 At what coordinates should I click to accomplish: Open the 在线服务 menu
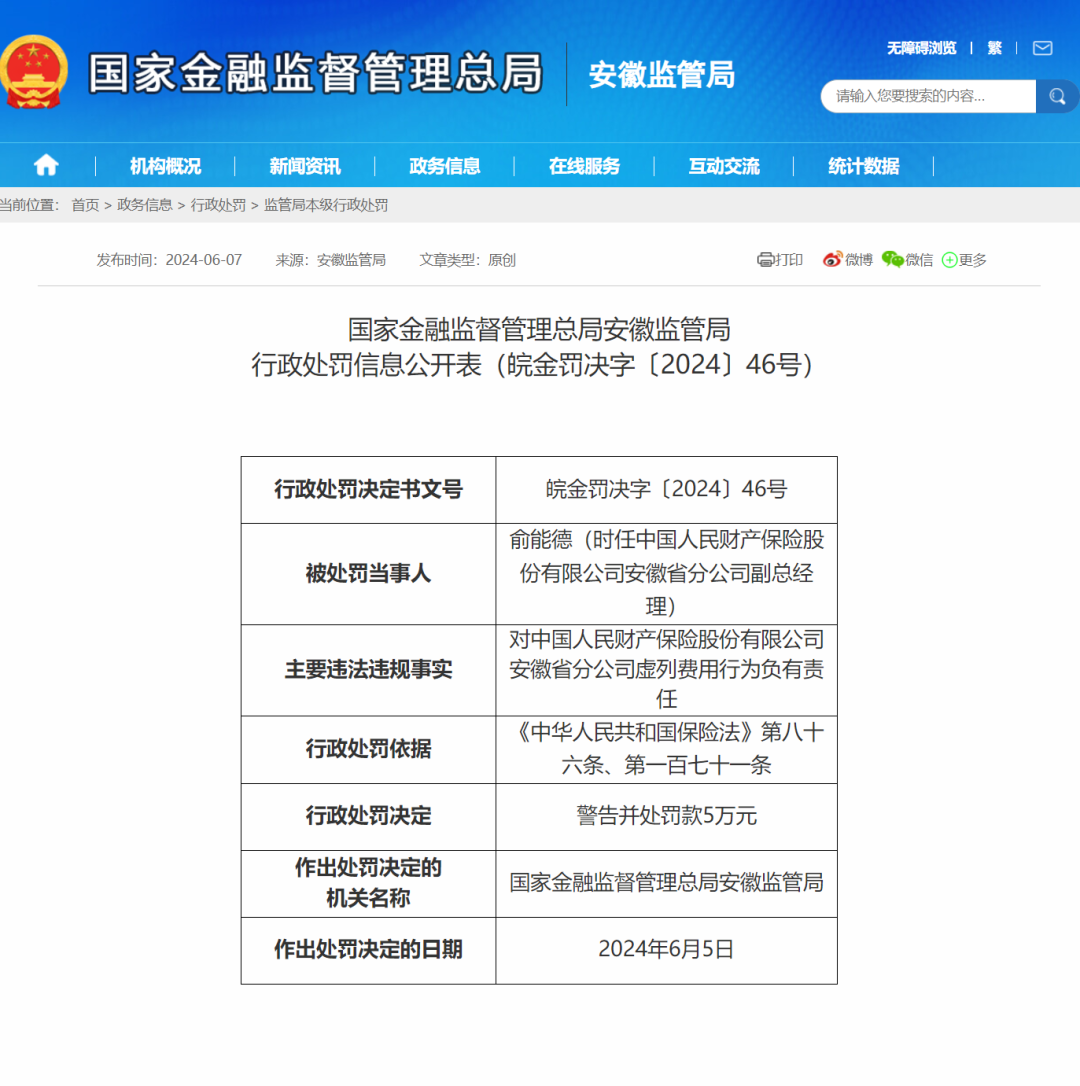pos(584,166)
